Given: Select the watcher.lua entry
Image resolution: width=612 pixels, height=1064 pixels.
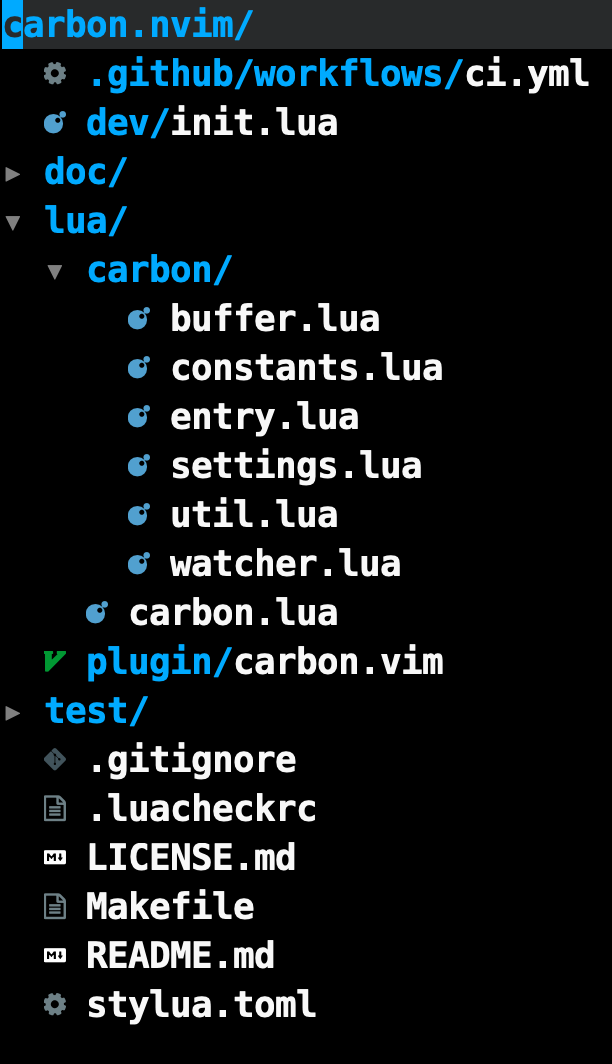Looking at the screenshot, I should (286, 563).
